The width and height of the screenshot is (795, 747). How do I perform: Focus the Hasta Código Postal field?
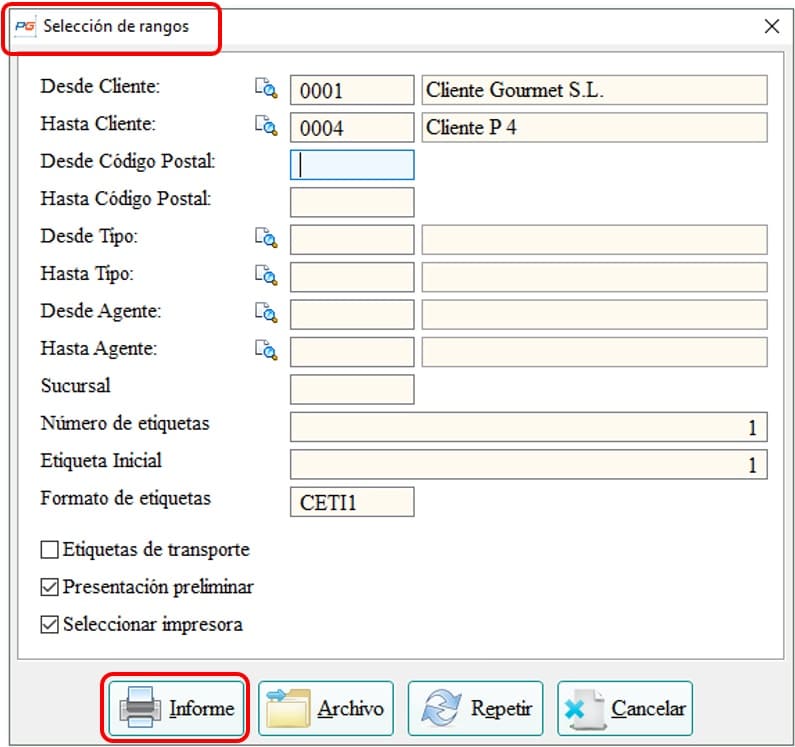coord(352,202)
